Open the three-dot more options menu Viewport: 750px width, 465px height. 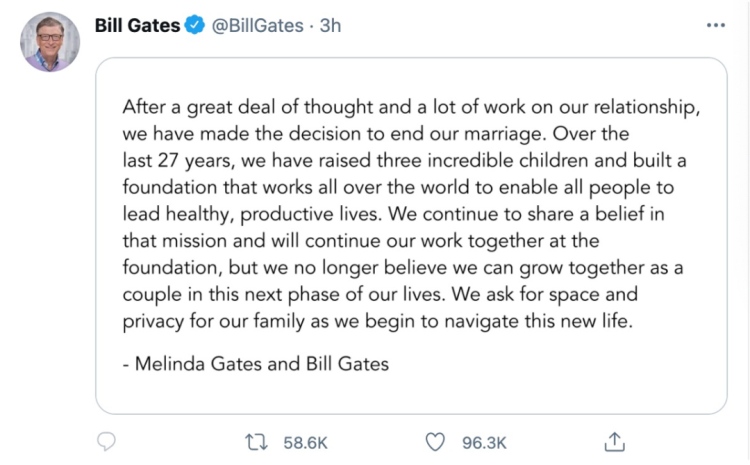tap(715, 25)
